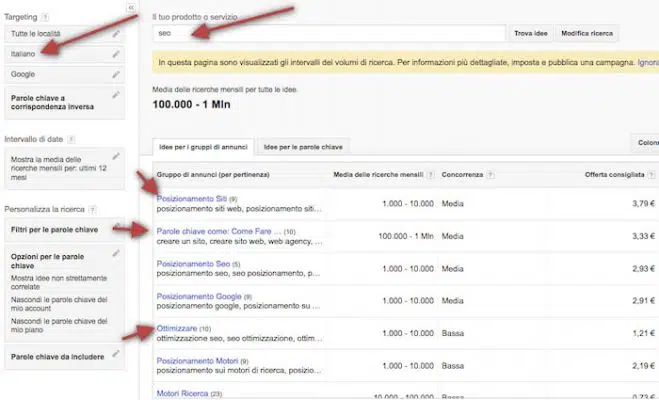Select the Italiano language setting
The image size is (659, 400).
(x=23, y=54)
